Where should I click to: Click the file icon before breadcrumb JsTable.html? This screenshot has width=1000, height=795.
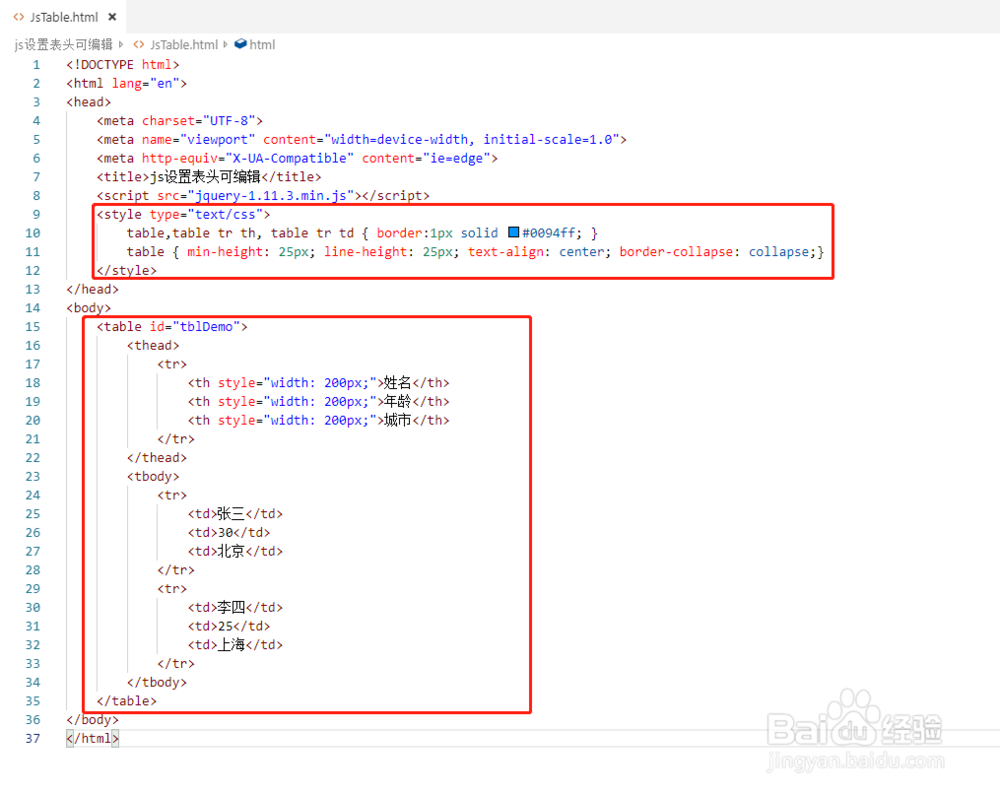click(138, 45)
